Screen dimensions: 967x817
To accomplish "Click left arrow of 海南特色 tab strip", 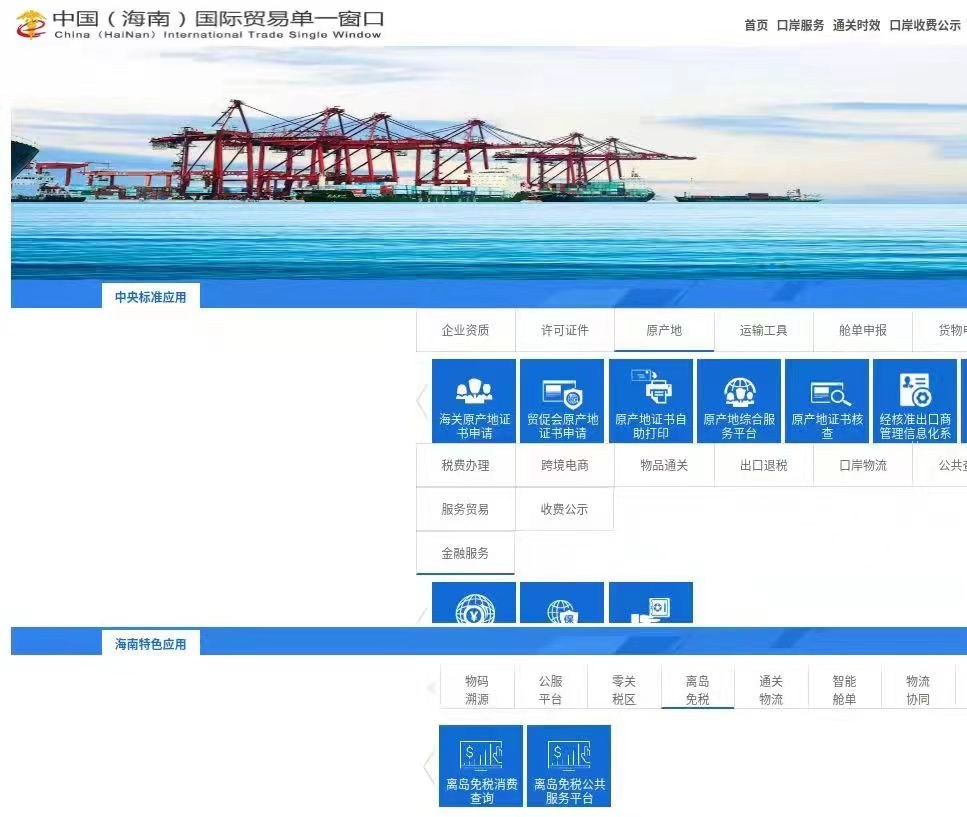I will tap(432, 688).
